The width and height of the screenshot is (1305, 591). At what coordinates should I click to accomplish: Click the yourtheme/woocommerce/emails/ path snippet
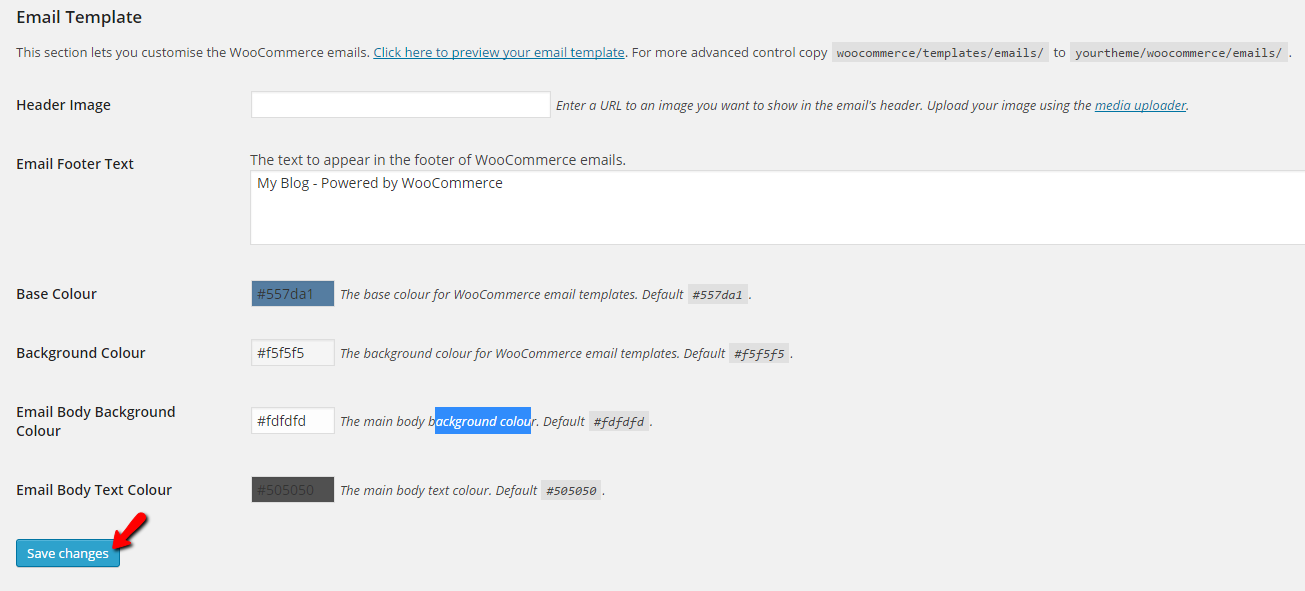point(1179,52)
